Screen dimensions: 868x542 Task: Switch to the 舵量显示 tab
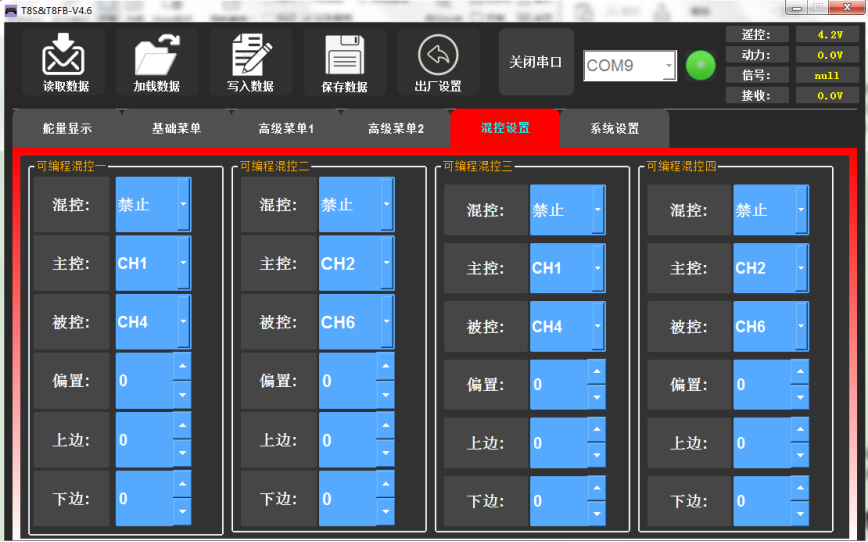pyautogui.click(x=67, y=129)
